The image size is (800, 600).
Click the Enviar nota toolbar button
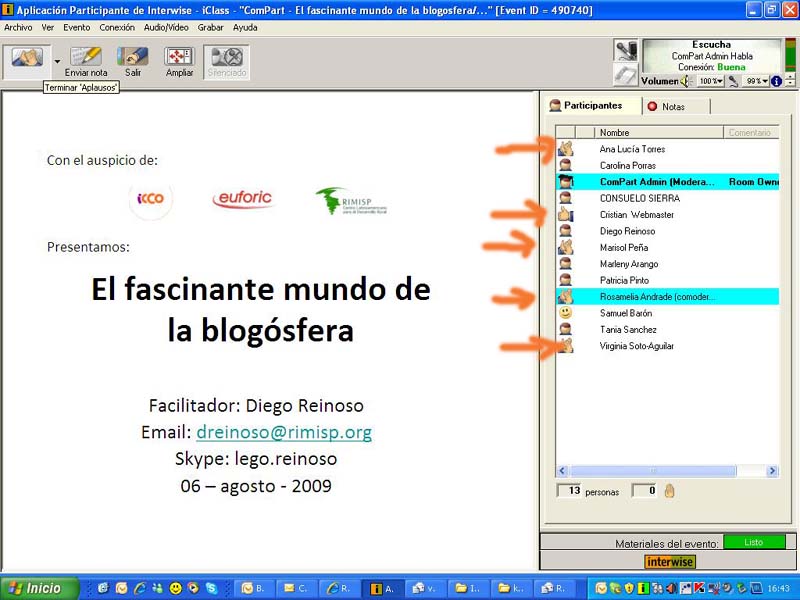[x=86, y=62]
